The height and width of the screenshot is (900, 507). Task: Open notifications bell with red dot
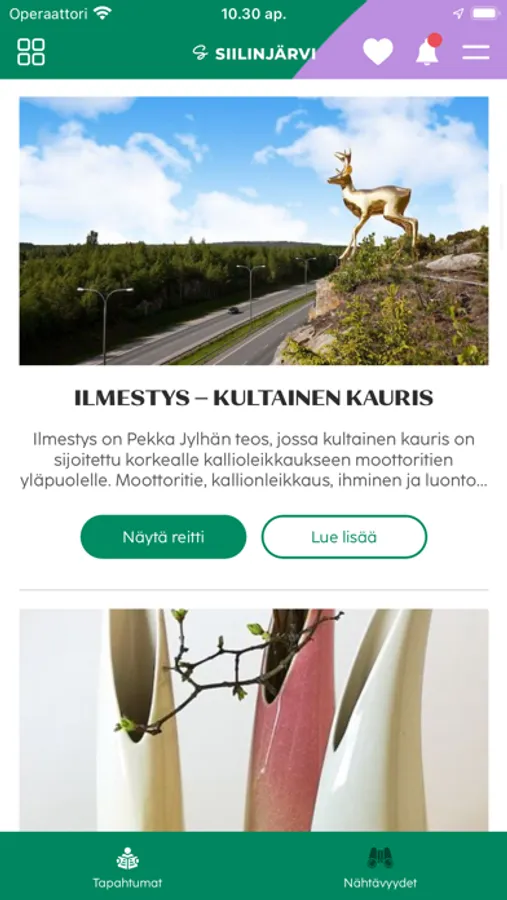click(428, 49)
